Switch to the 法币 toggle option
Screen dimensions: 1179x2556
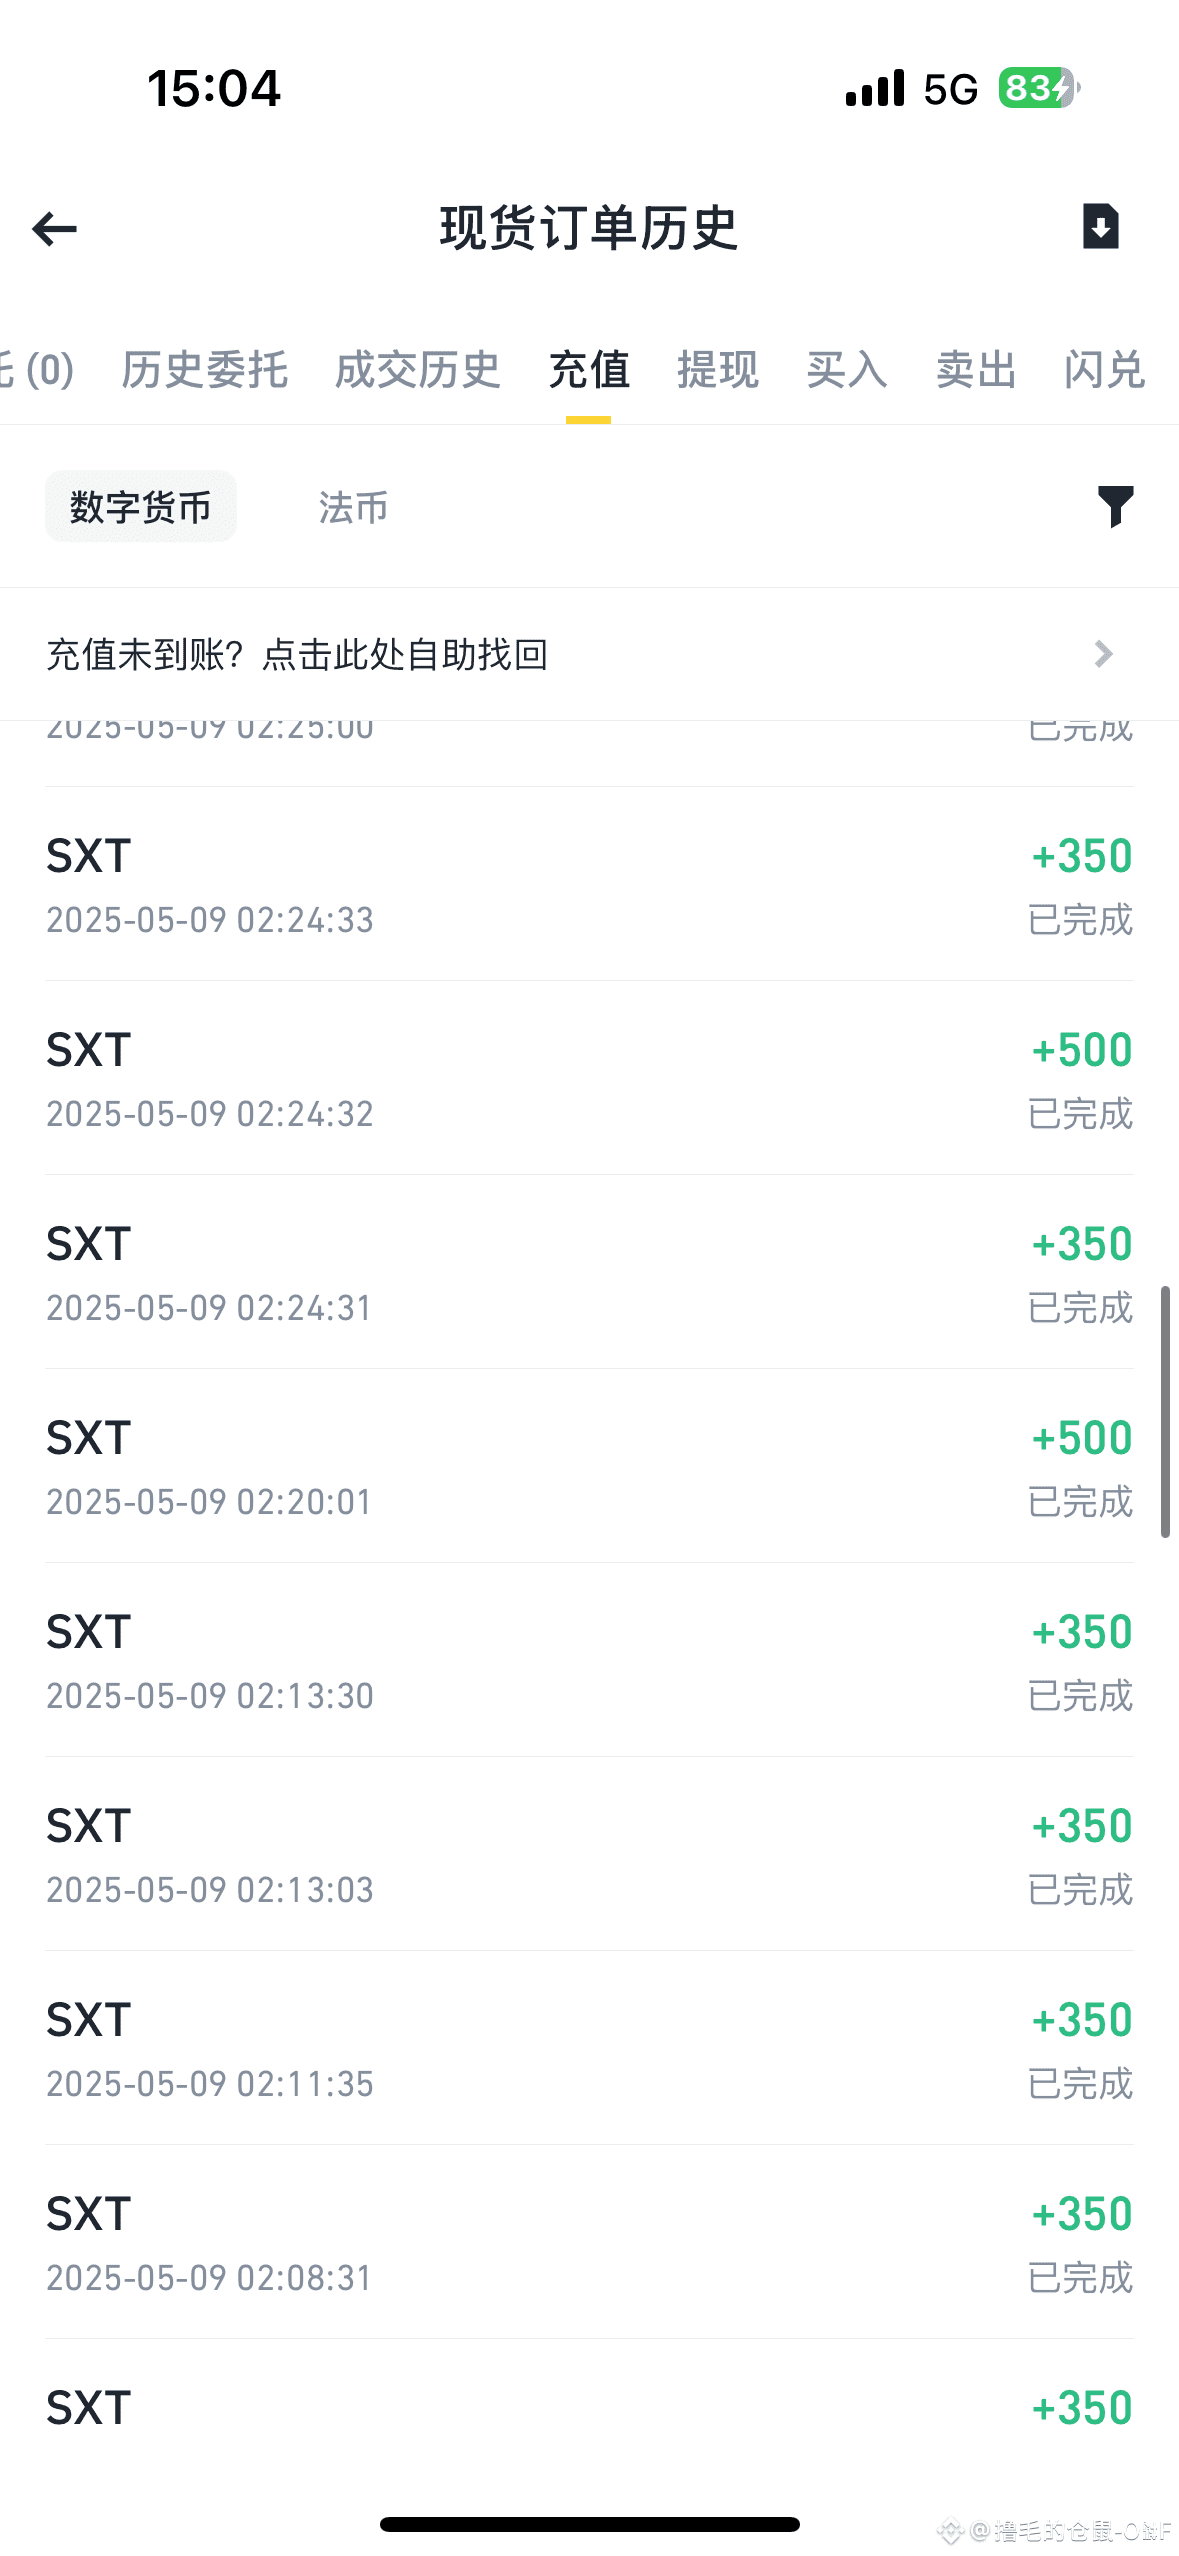353,507
